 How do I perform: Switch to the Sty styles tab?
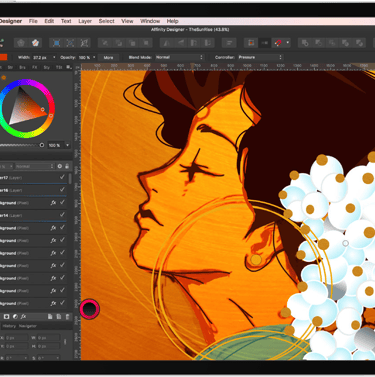tap(46, 67)
